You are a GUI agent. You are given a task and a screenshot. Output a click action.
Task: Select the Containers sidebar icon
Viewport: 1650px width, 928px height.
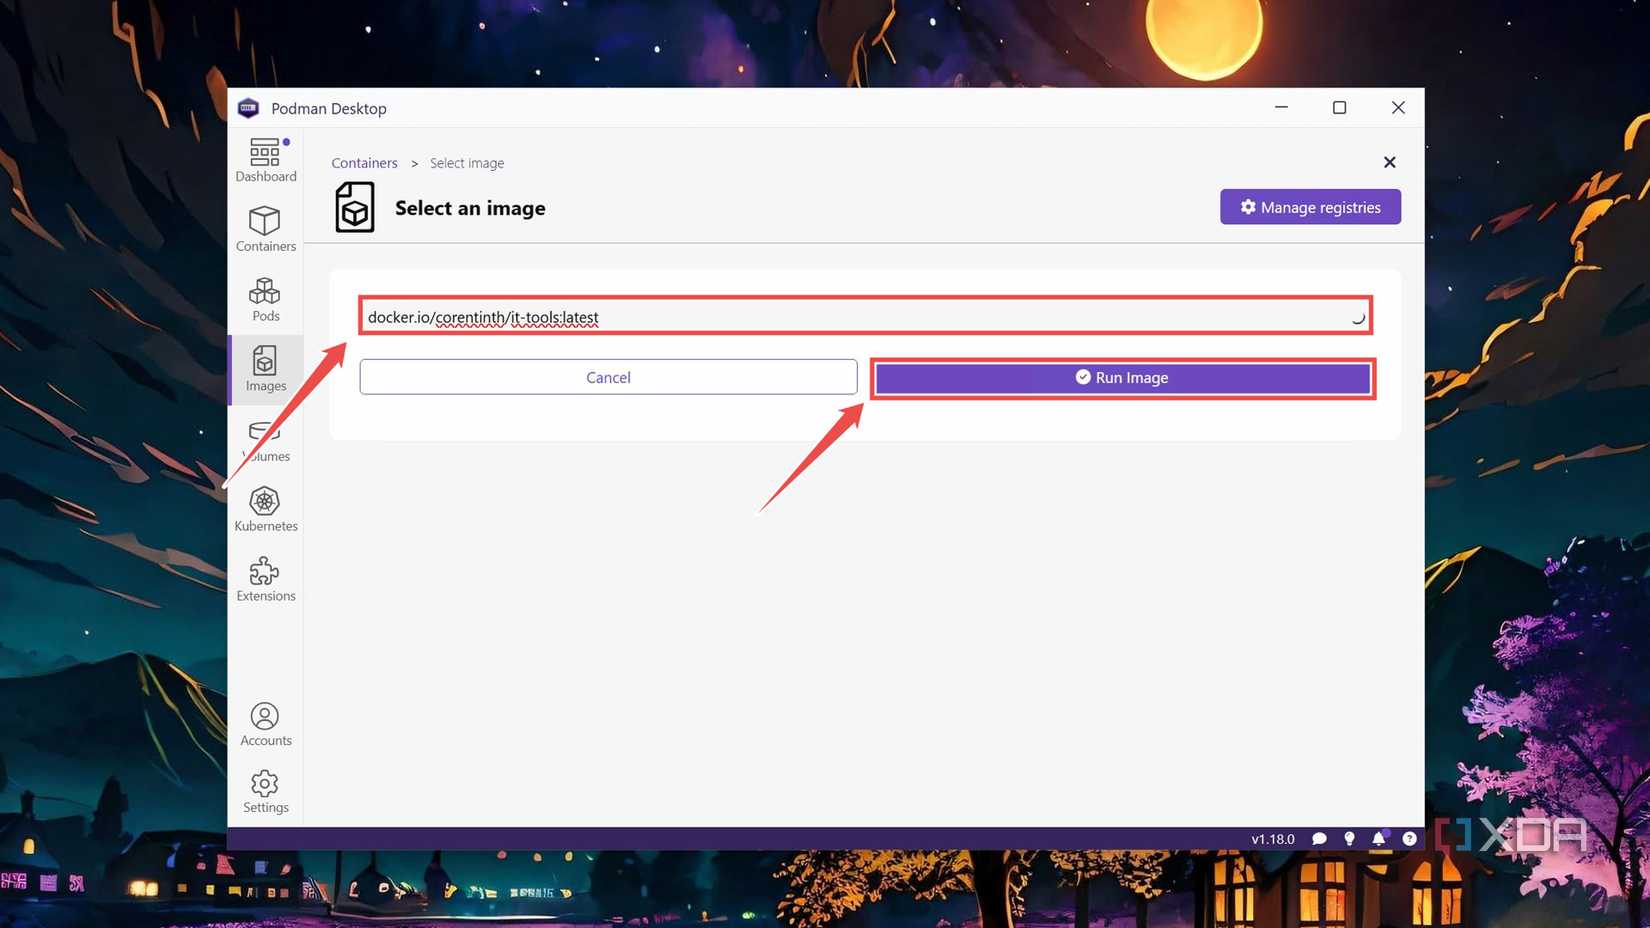(x=265, y=228)
